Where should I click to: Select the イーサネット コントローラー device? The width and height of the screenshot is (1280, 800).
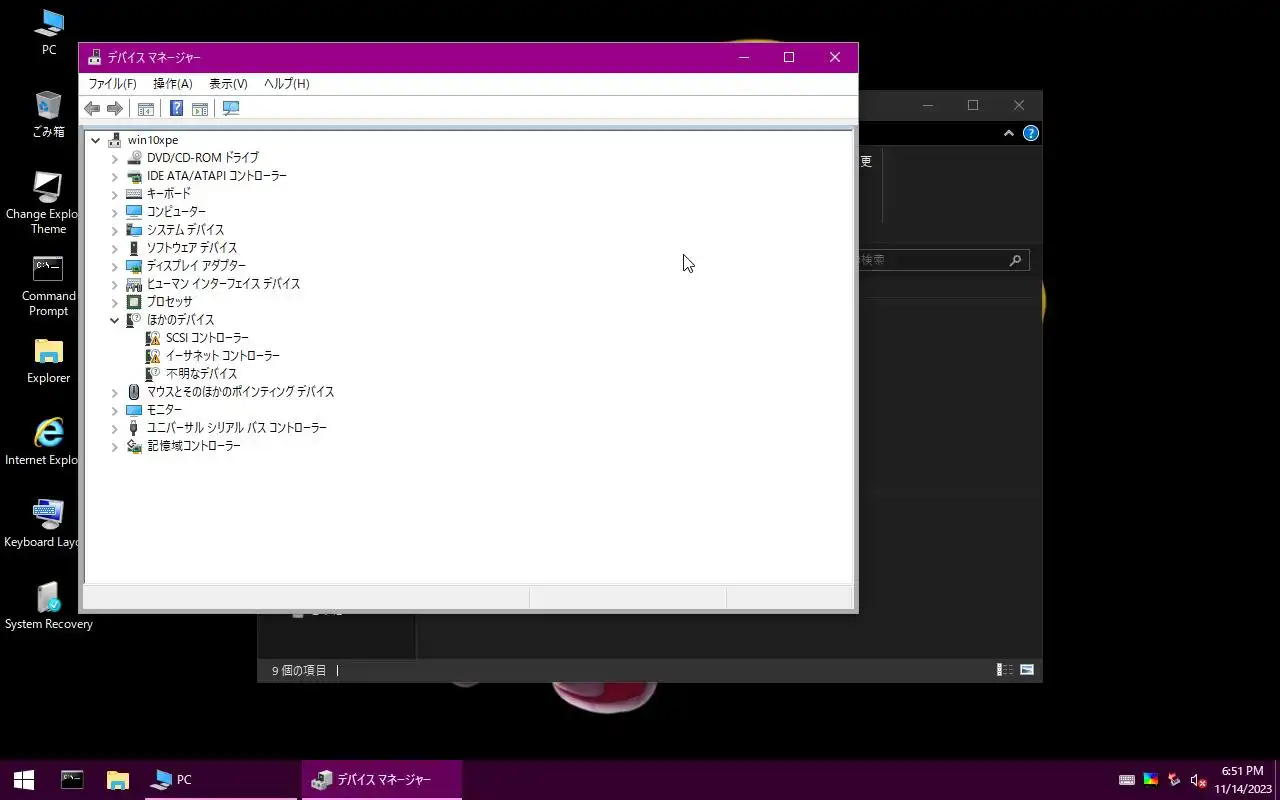click(222, 356)
